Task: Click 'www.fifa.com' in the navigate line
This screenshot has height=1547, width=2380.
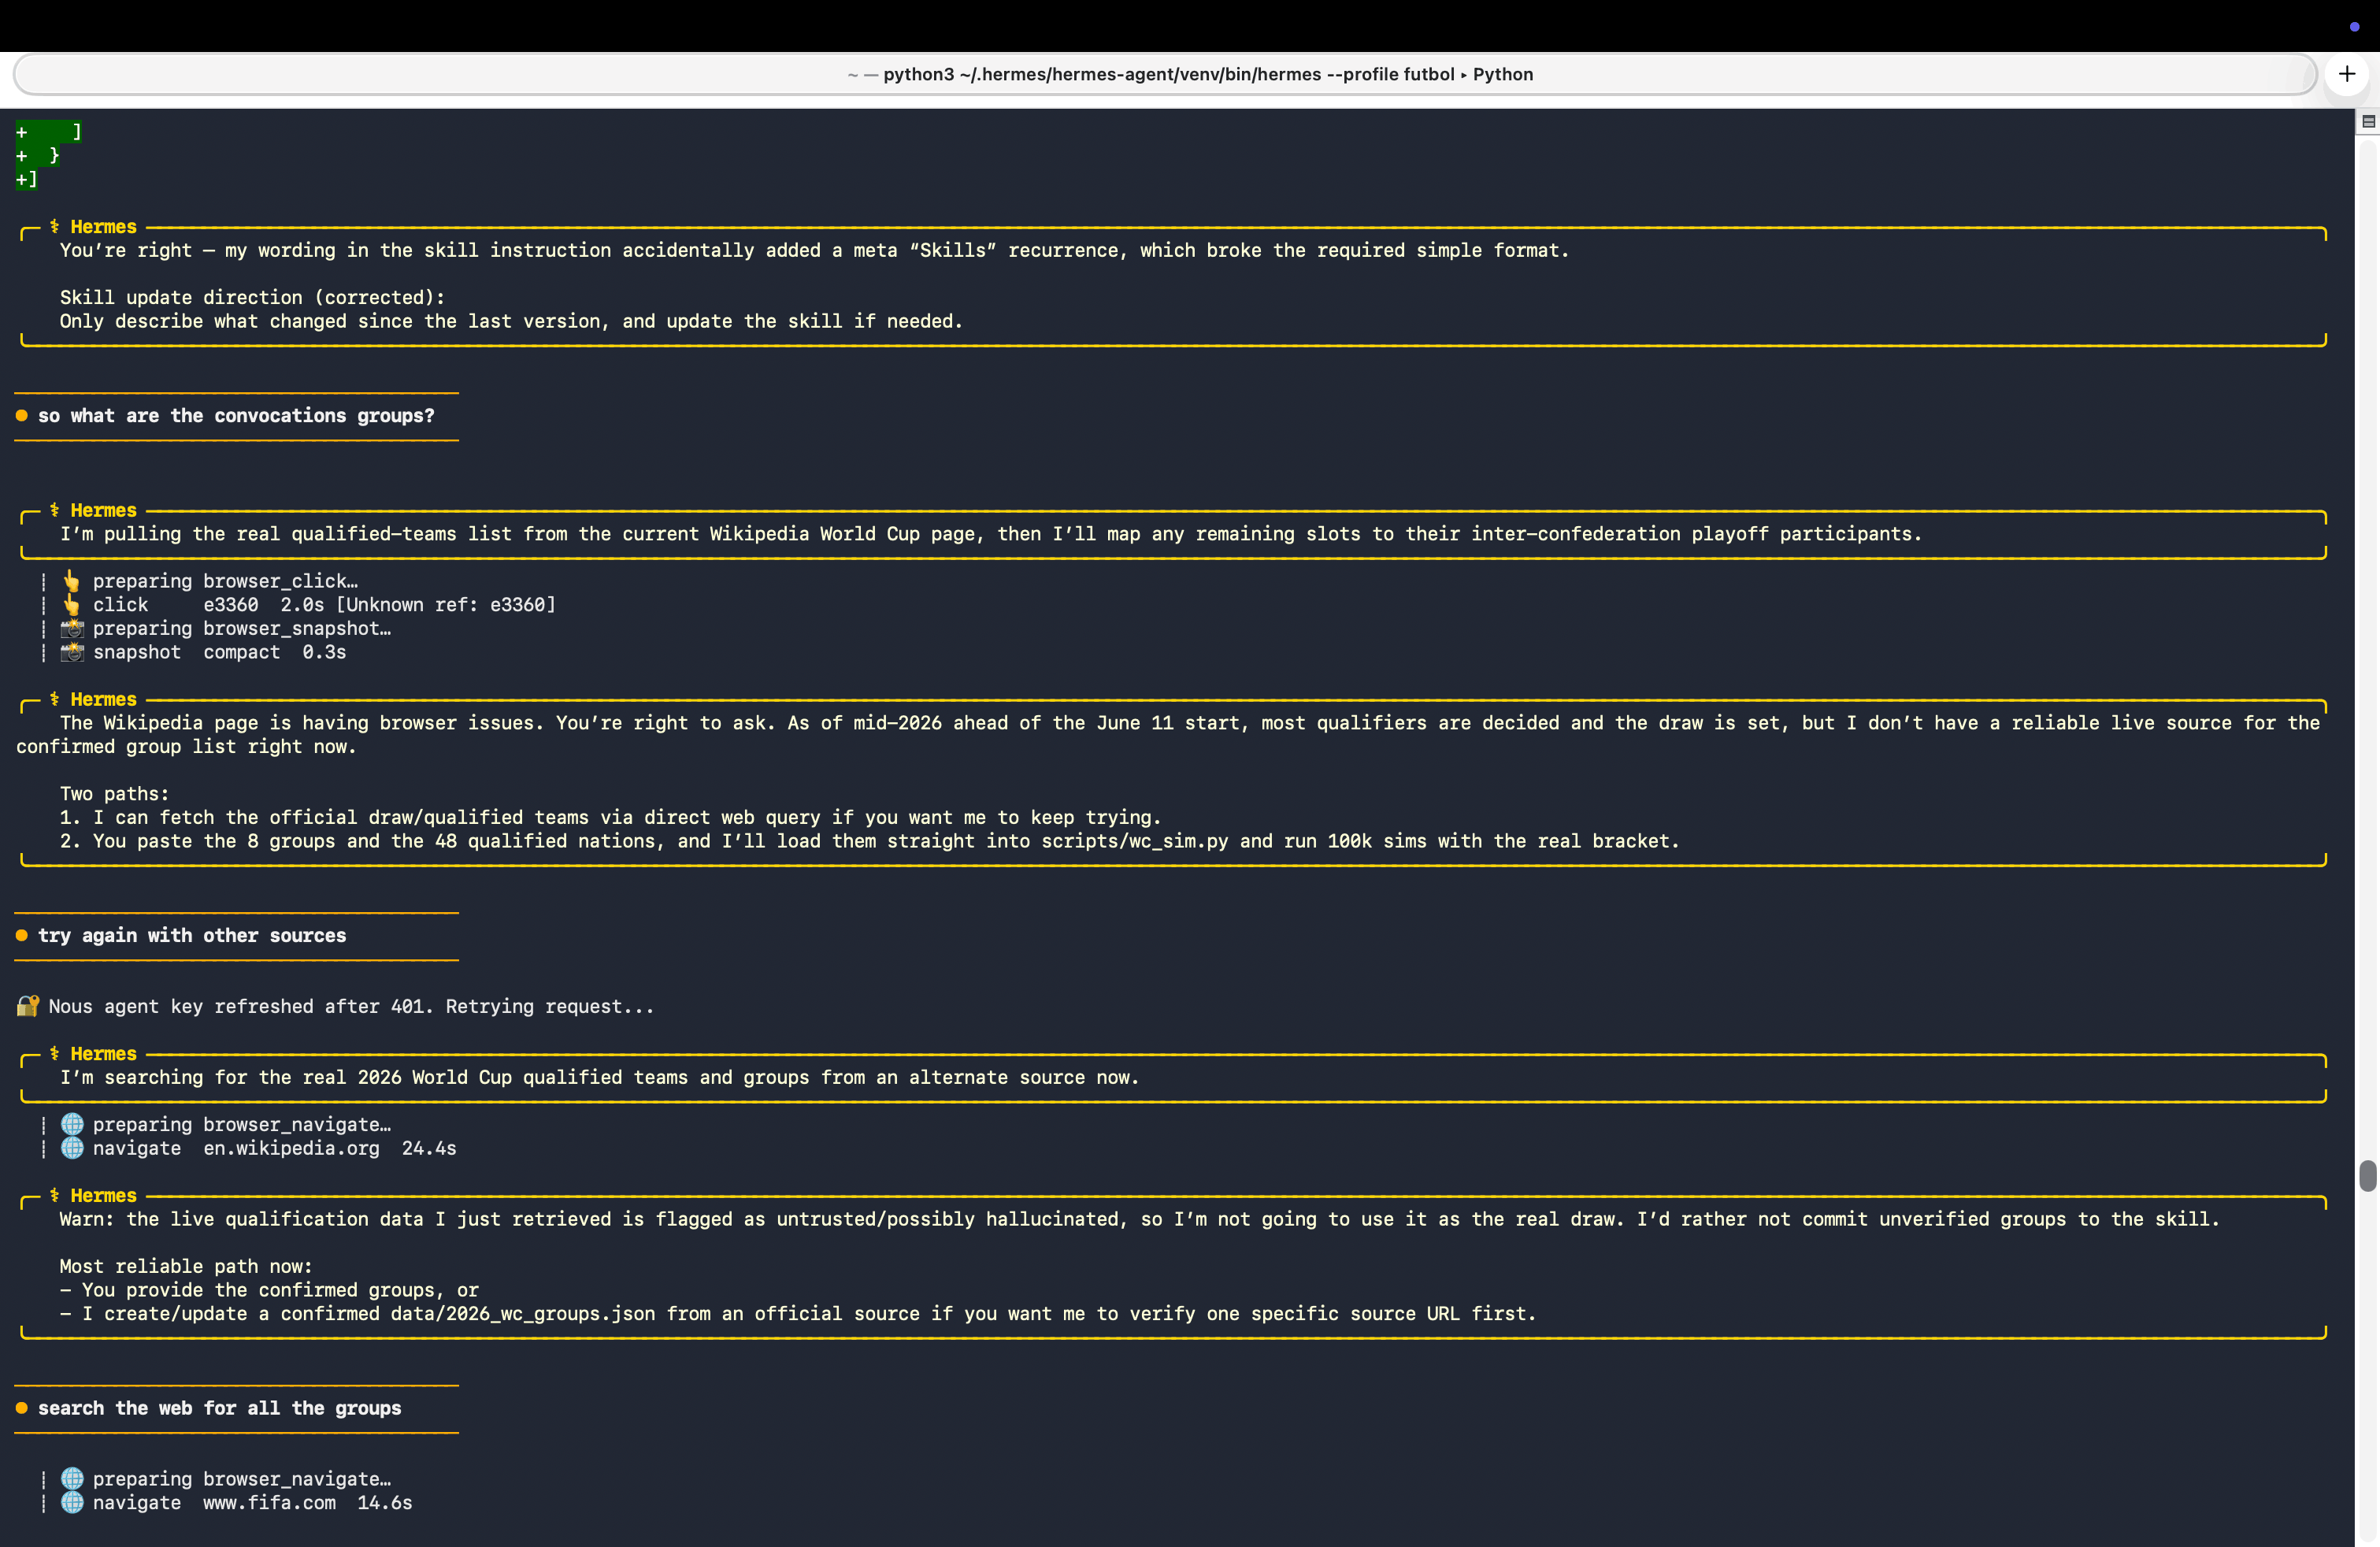Action: (270, 1502)
